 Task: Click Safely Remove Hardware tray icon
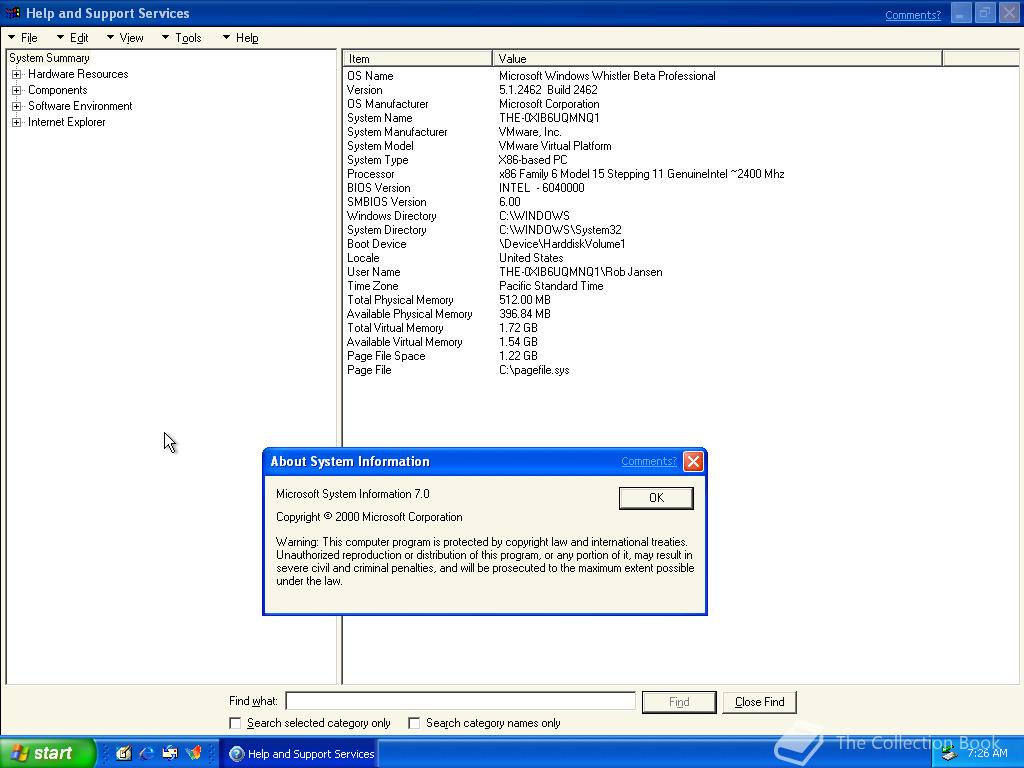point(950,754)
